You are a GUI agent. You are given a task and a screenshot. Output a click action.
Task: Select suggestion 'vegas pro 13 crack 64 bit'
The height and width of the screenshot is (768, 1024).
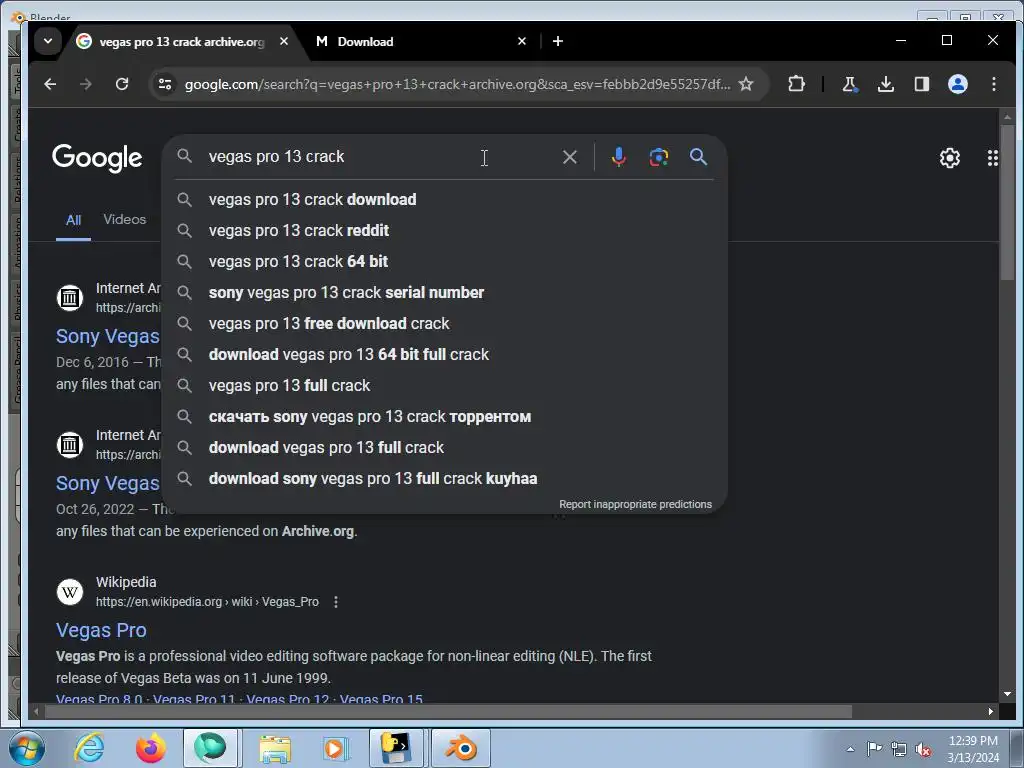click(x=444, y=261)
